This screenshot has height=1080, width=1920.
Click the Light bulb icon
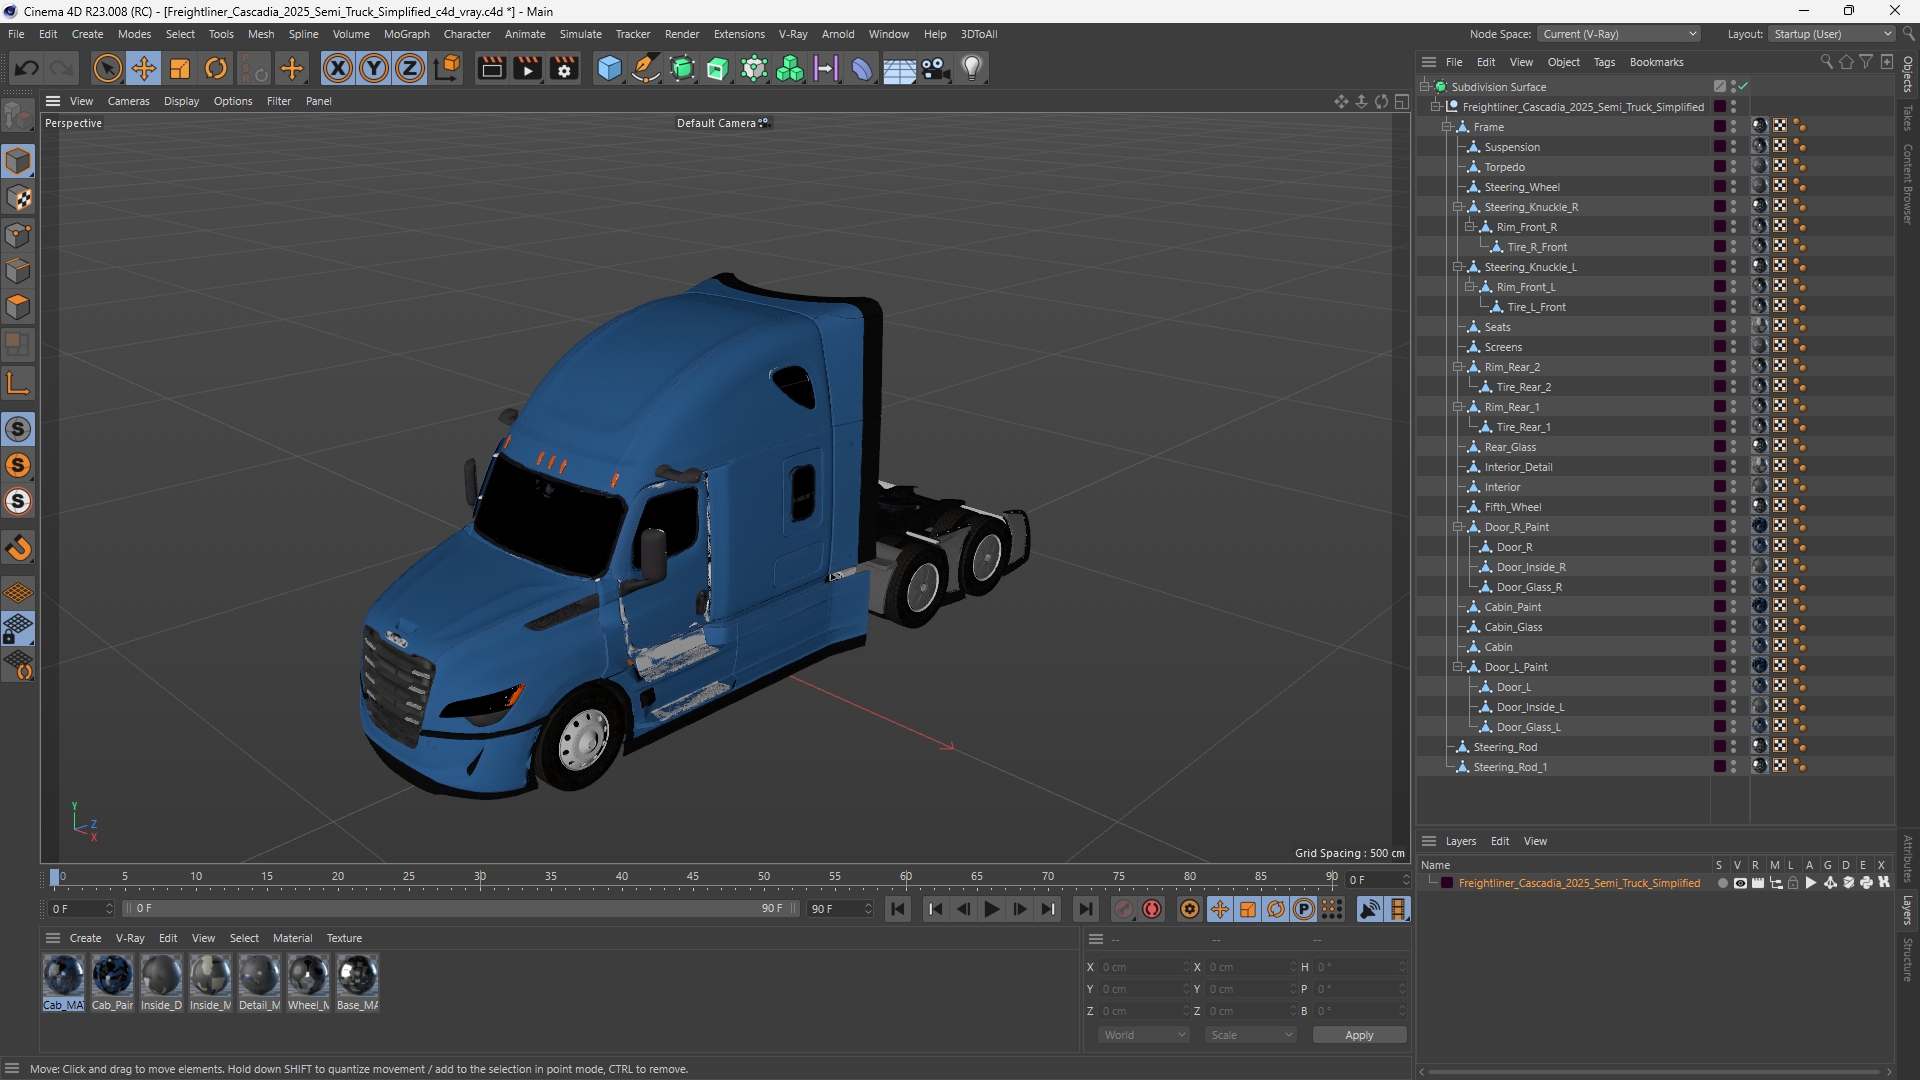972,68
